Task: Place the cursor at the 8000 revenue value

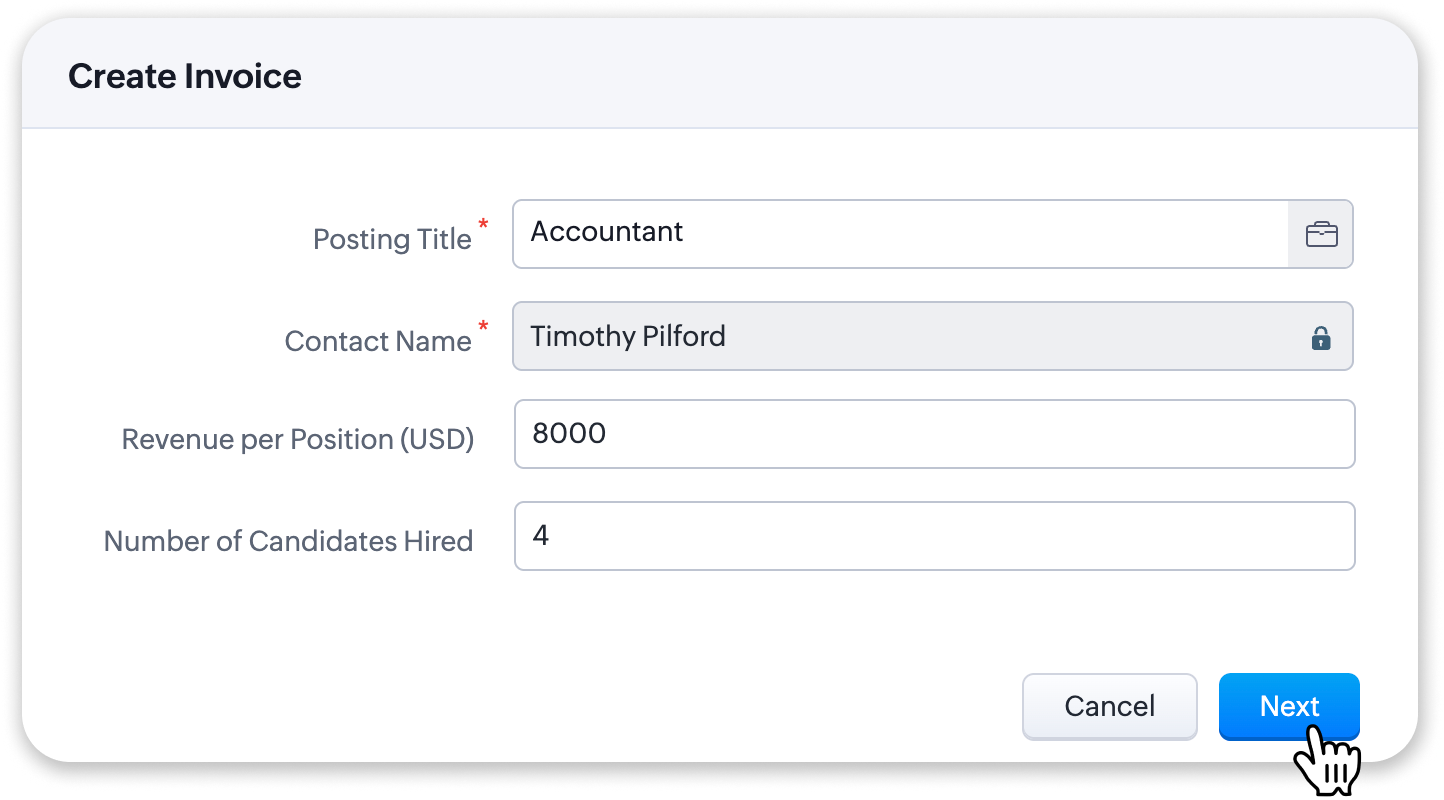Action: (x=569, y=434)
